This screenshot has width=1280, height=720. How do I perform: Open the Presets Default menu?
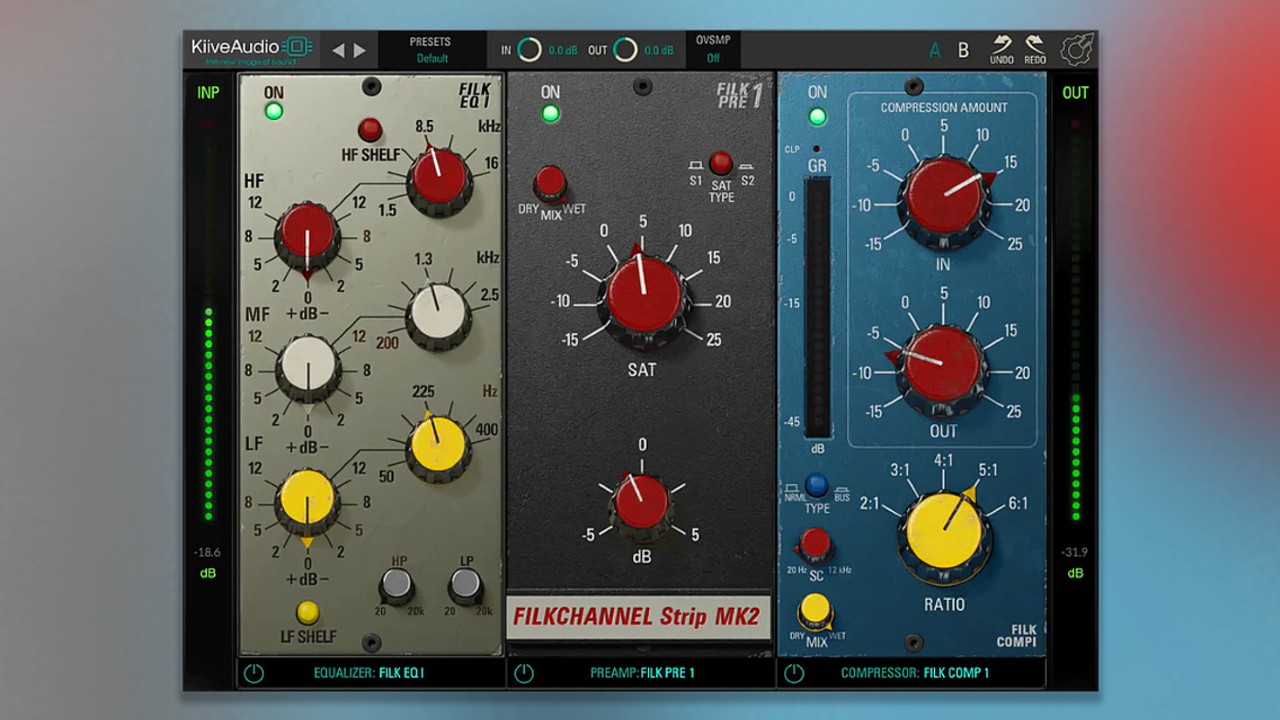pyautogui.click(x=432, y=50)
